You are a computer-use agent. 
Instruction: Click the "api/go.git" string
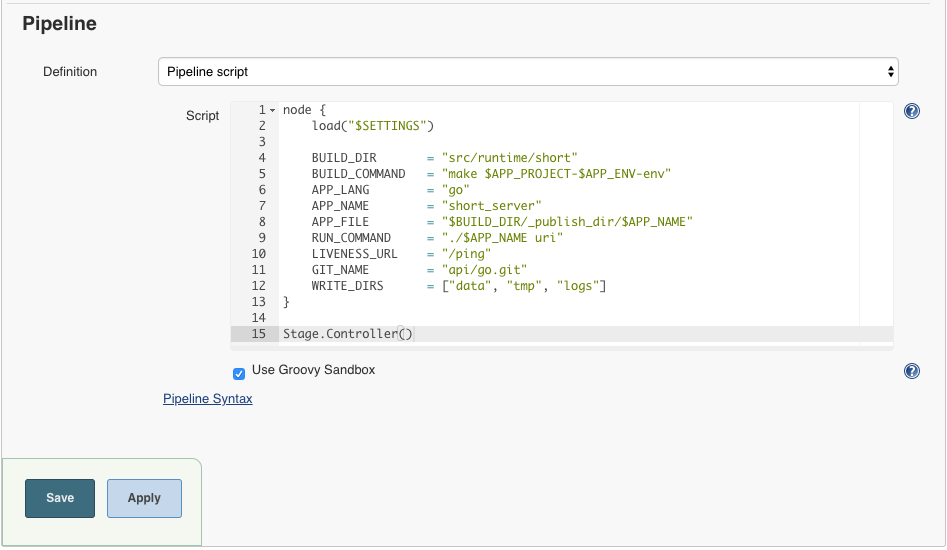click(x=483, y=270)
